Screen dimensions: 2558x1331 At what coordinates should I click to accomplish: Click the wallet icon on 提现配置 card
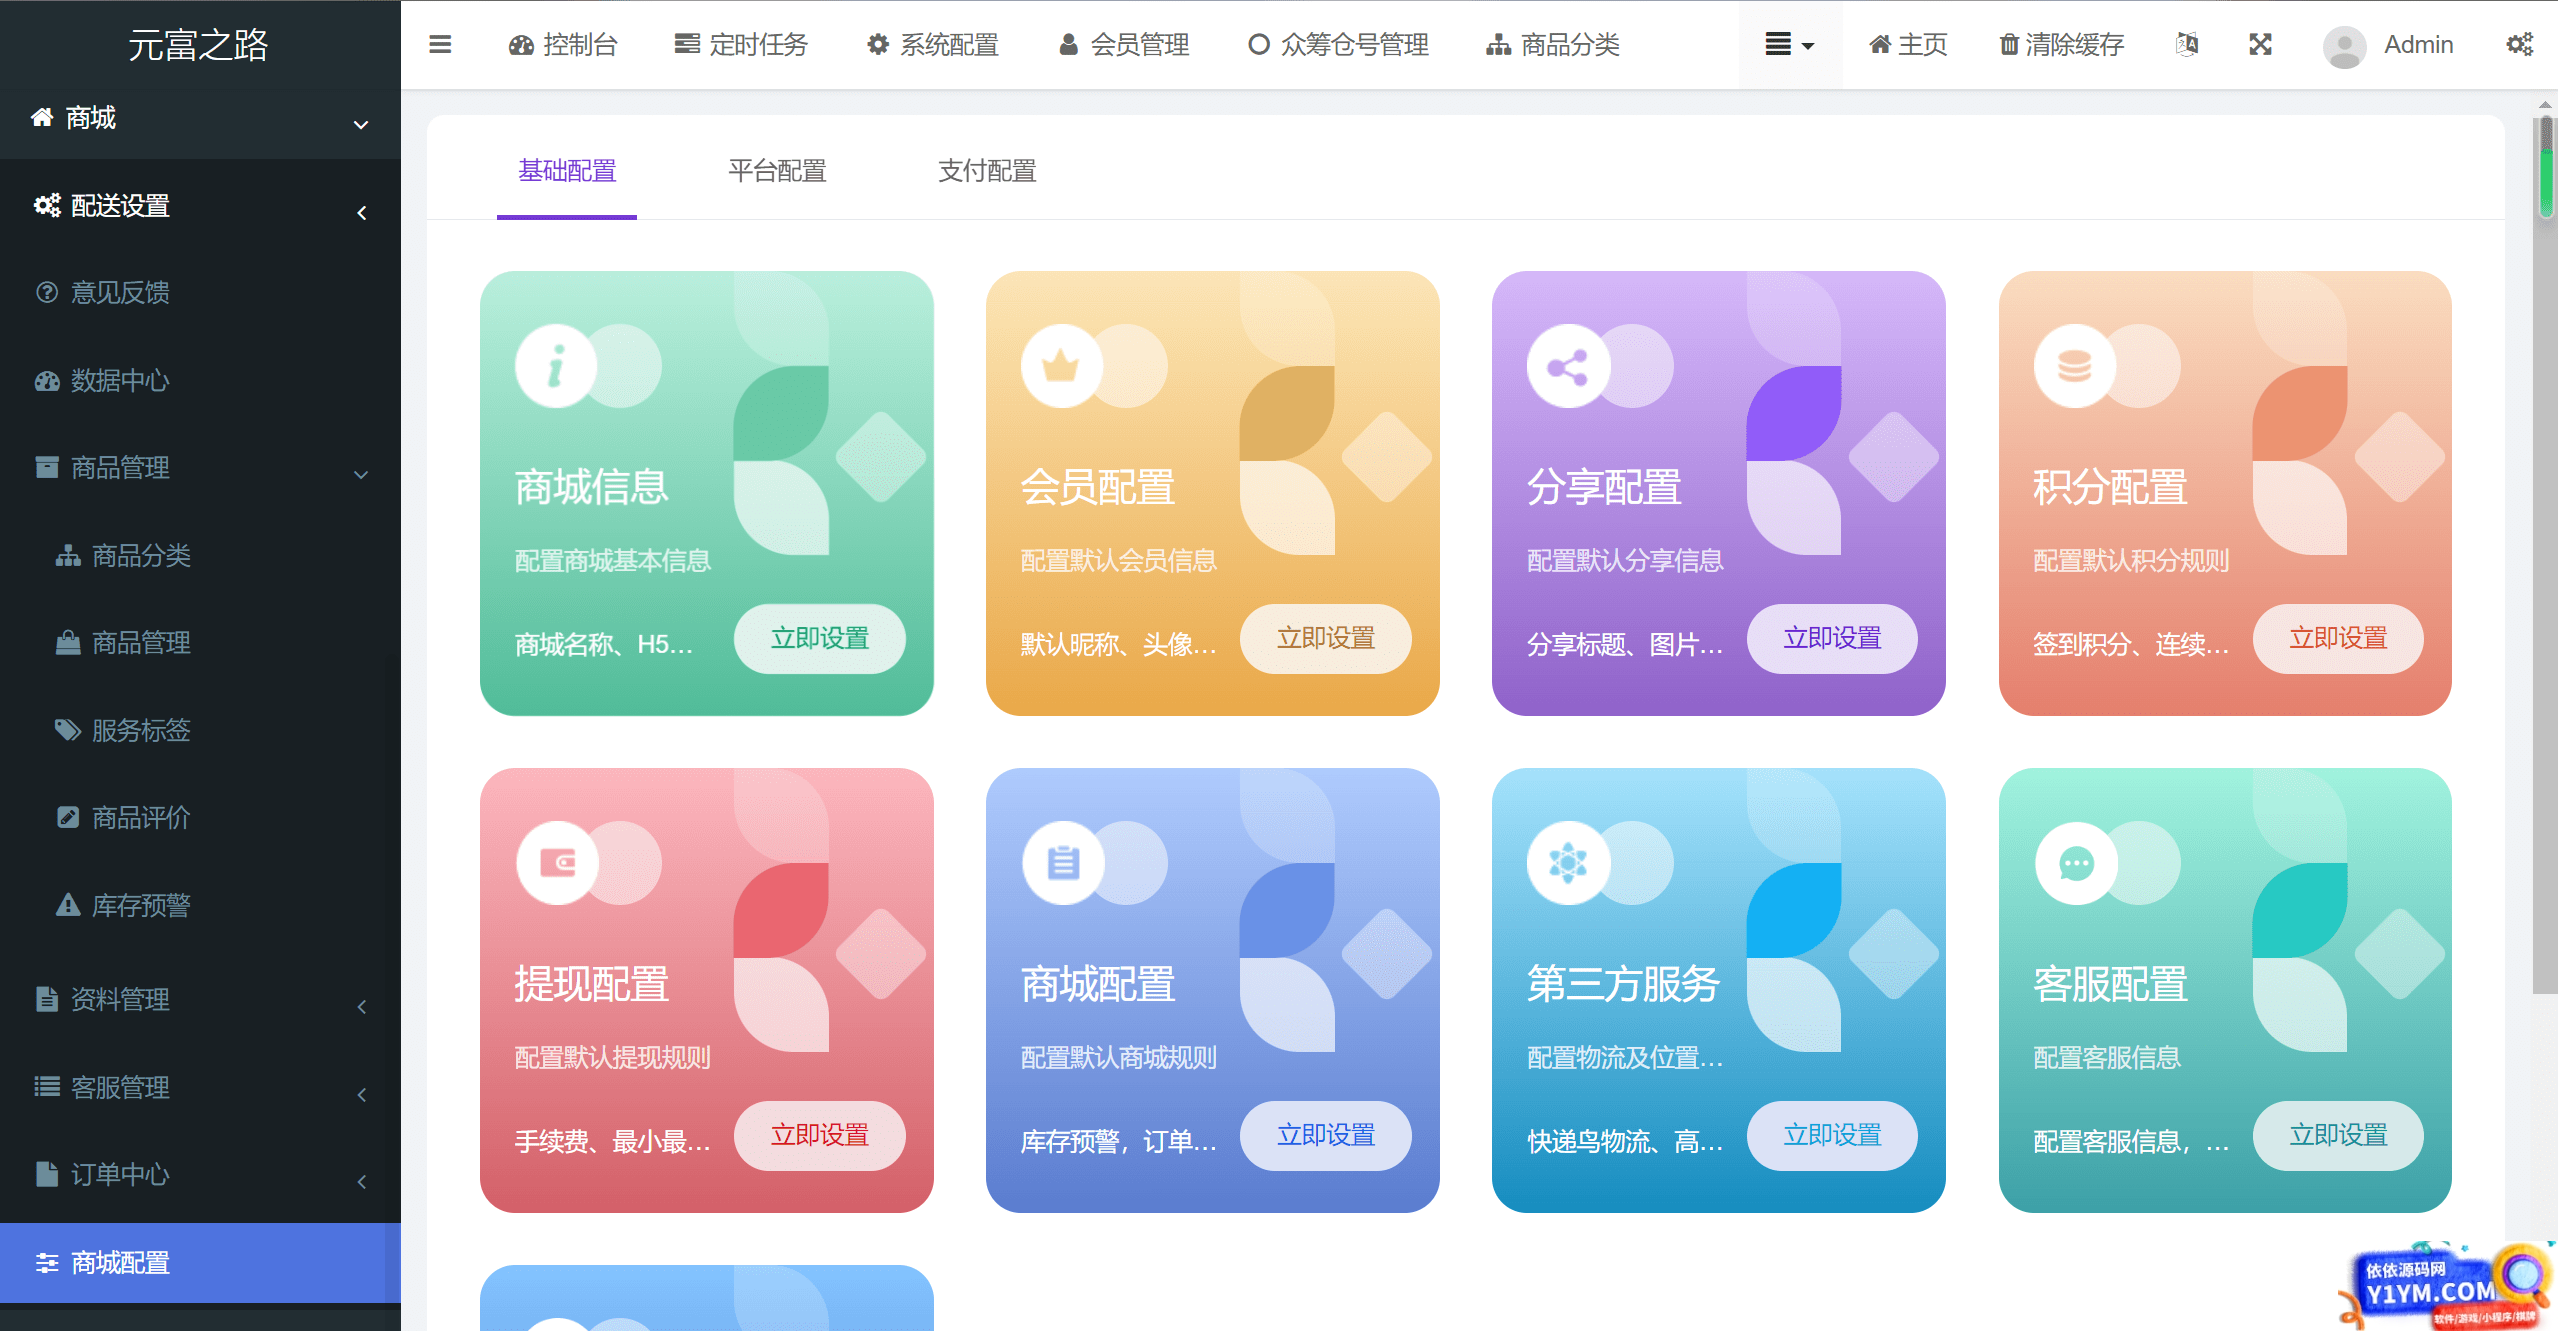click(556, 862)
